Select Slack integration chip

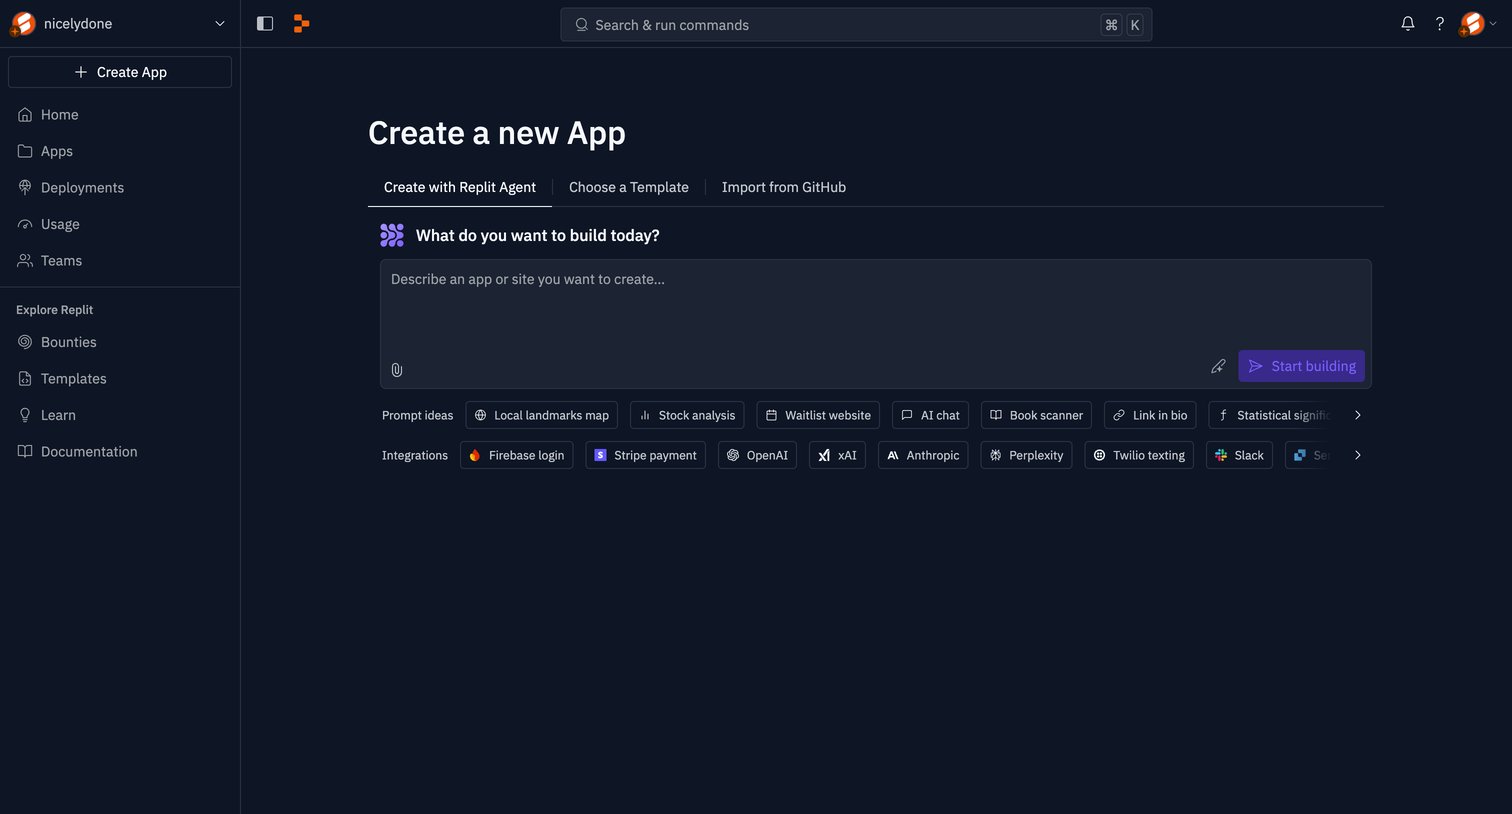tap(1239, 455)
